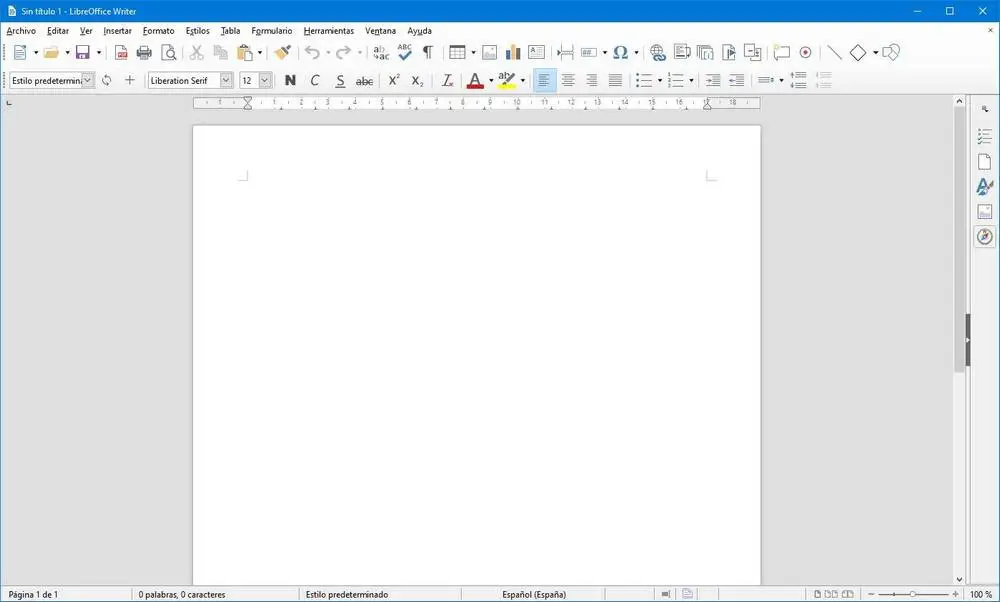Open the Formato menu
1000x602 pixels.
pyautogui.click(x=158, y=31)
